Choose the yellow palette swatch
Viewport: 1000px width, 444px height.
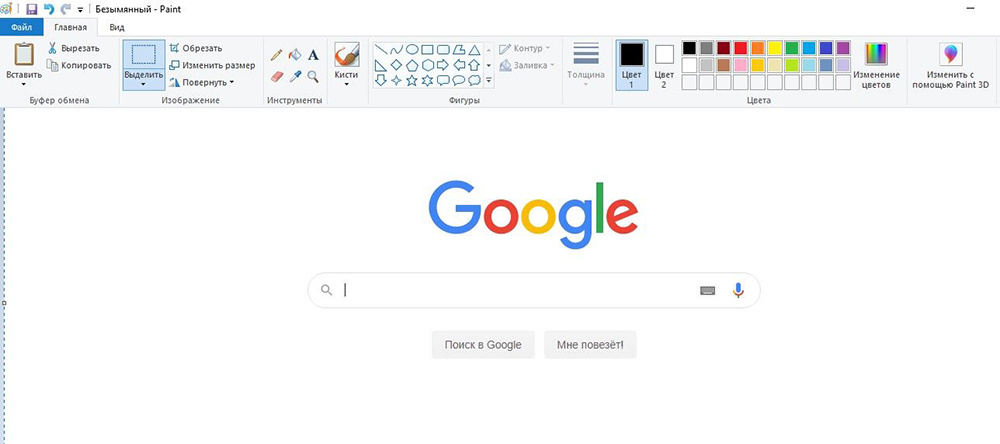point(775,48)
